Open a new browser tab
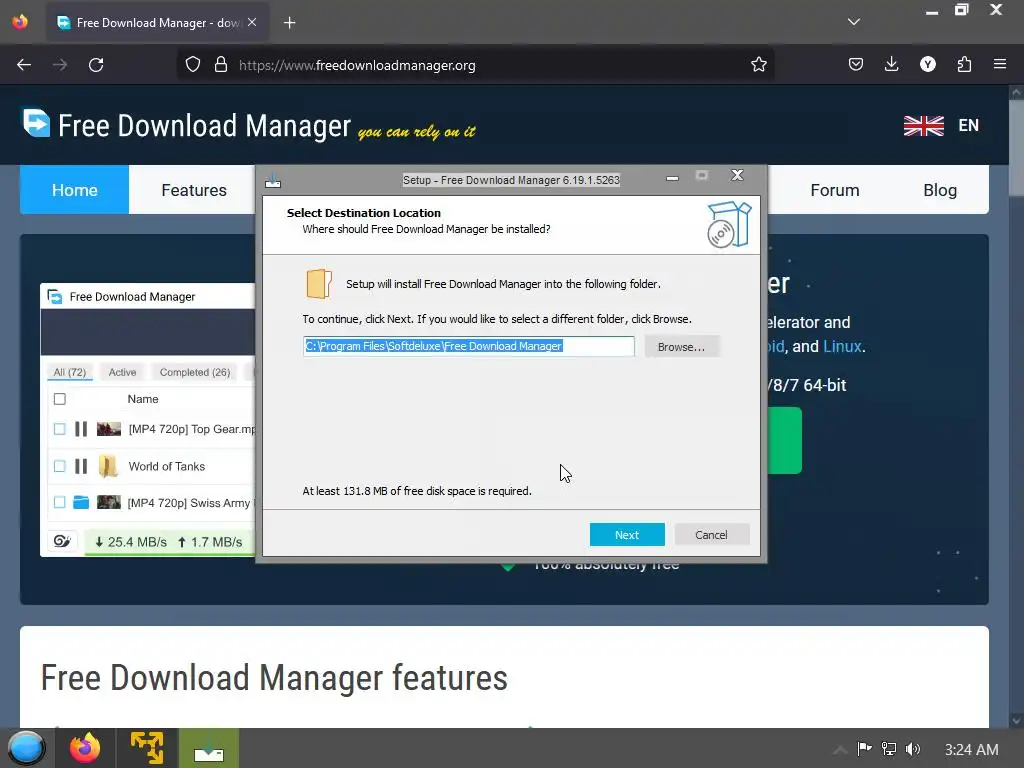This screenshot has height=768, width=1024. pyautogui.click(x=289, y=23)
